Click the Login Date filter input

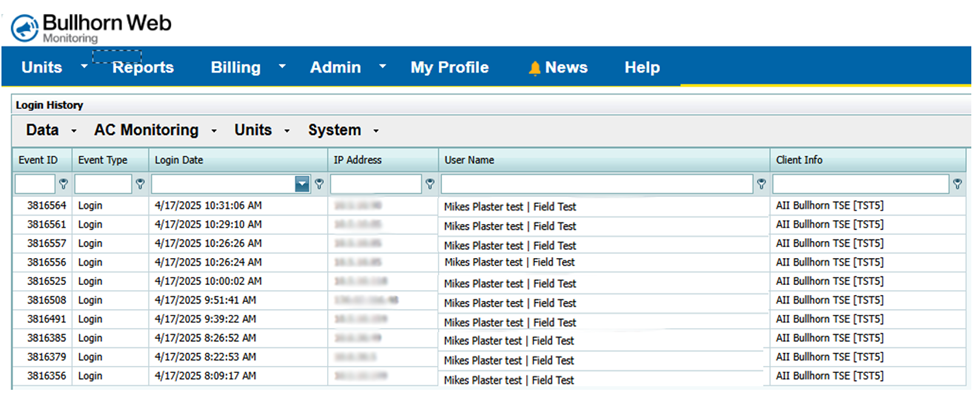[223, 184]
